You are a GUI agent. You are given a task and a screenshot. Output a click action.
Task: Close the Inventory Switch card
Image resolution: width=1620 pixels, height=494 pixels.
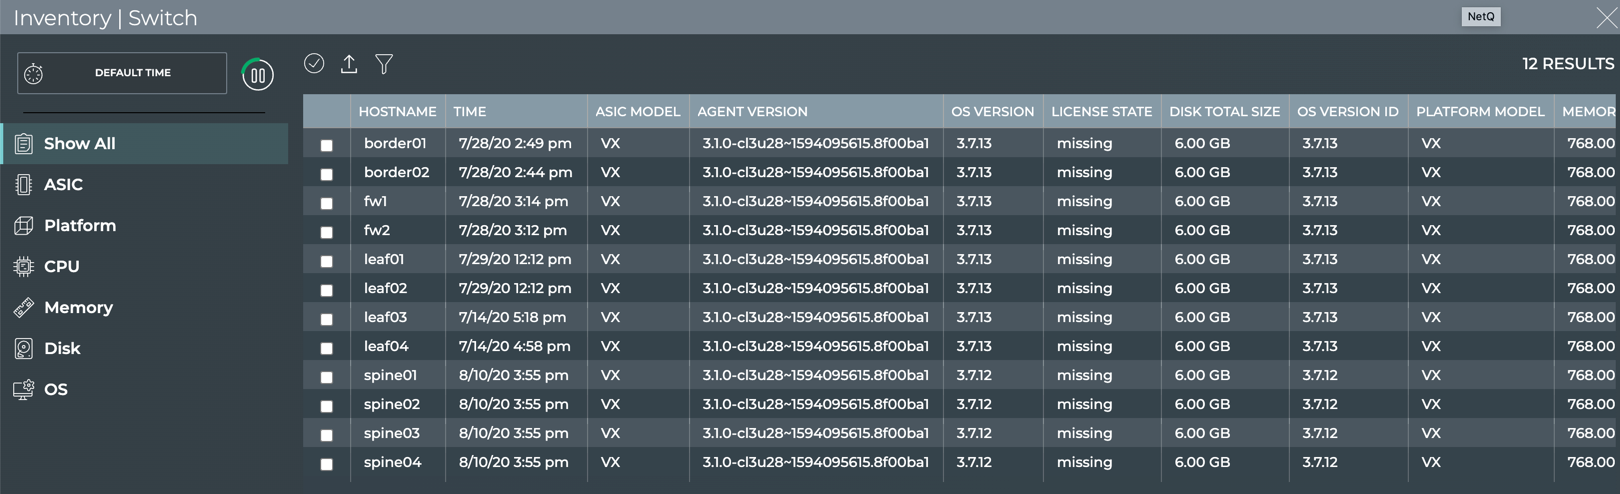coord(1606,18)
